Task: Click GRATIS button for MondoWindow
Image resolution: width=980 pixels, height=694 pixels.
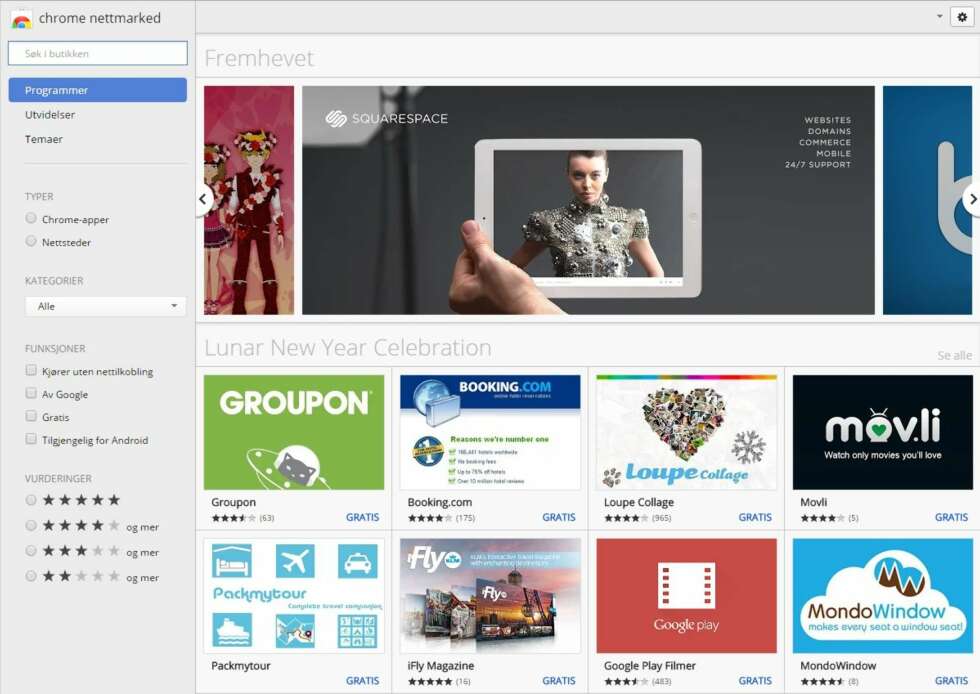Action: pyautogui.click(x=951, y=680)
